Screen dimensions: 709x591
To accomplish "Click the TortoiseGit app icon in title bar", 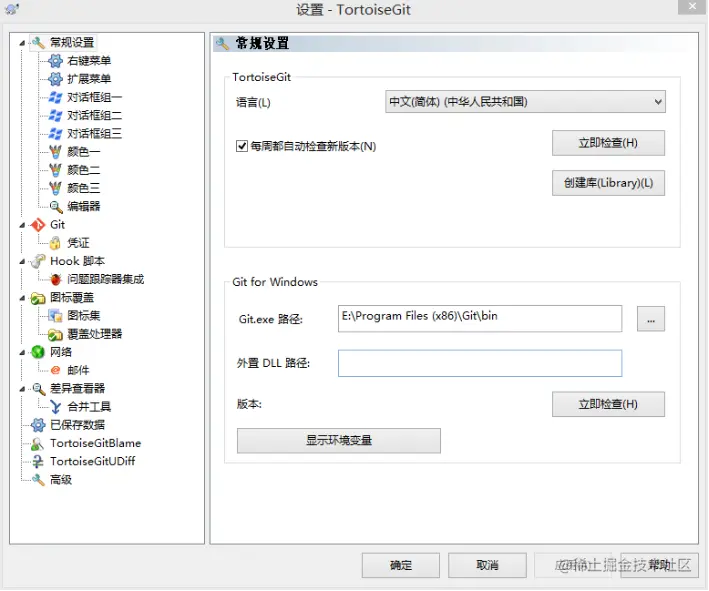I will [12, 9].
